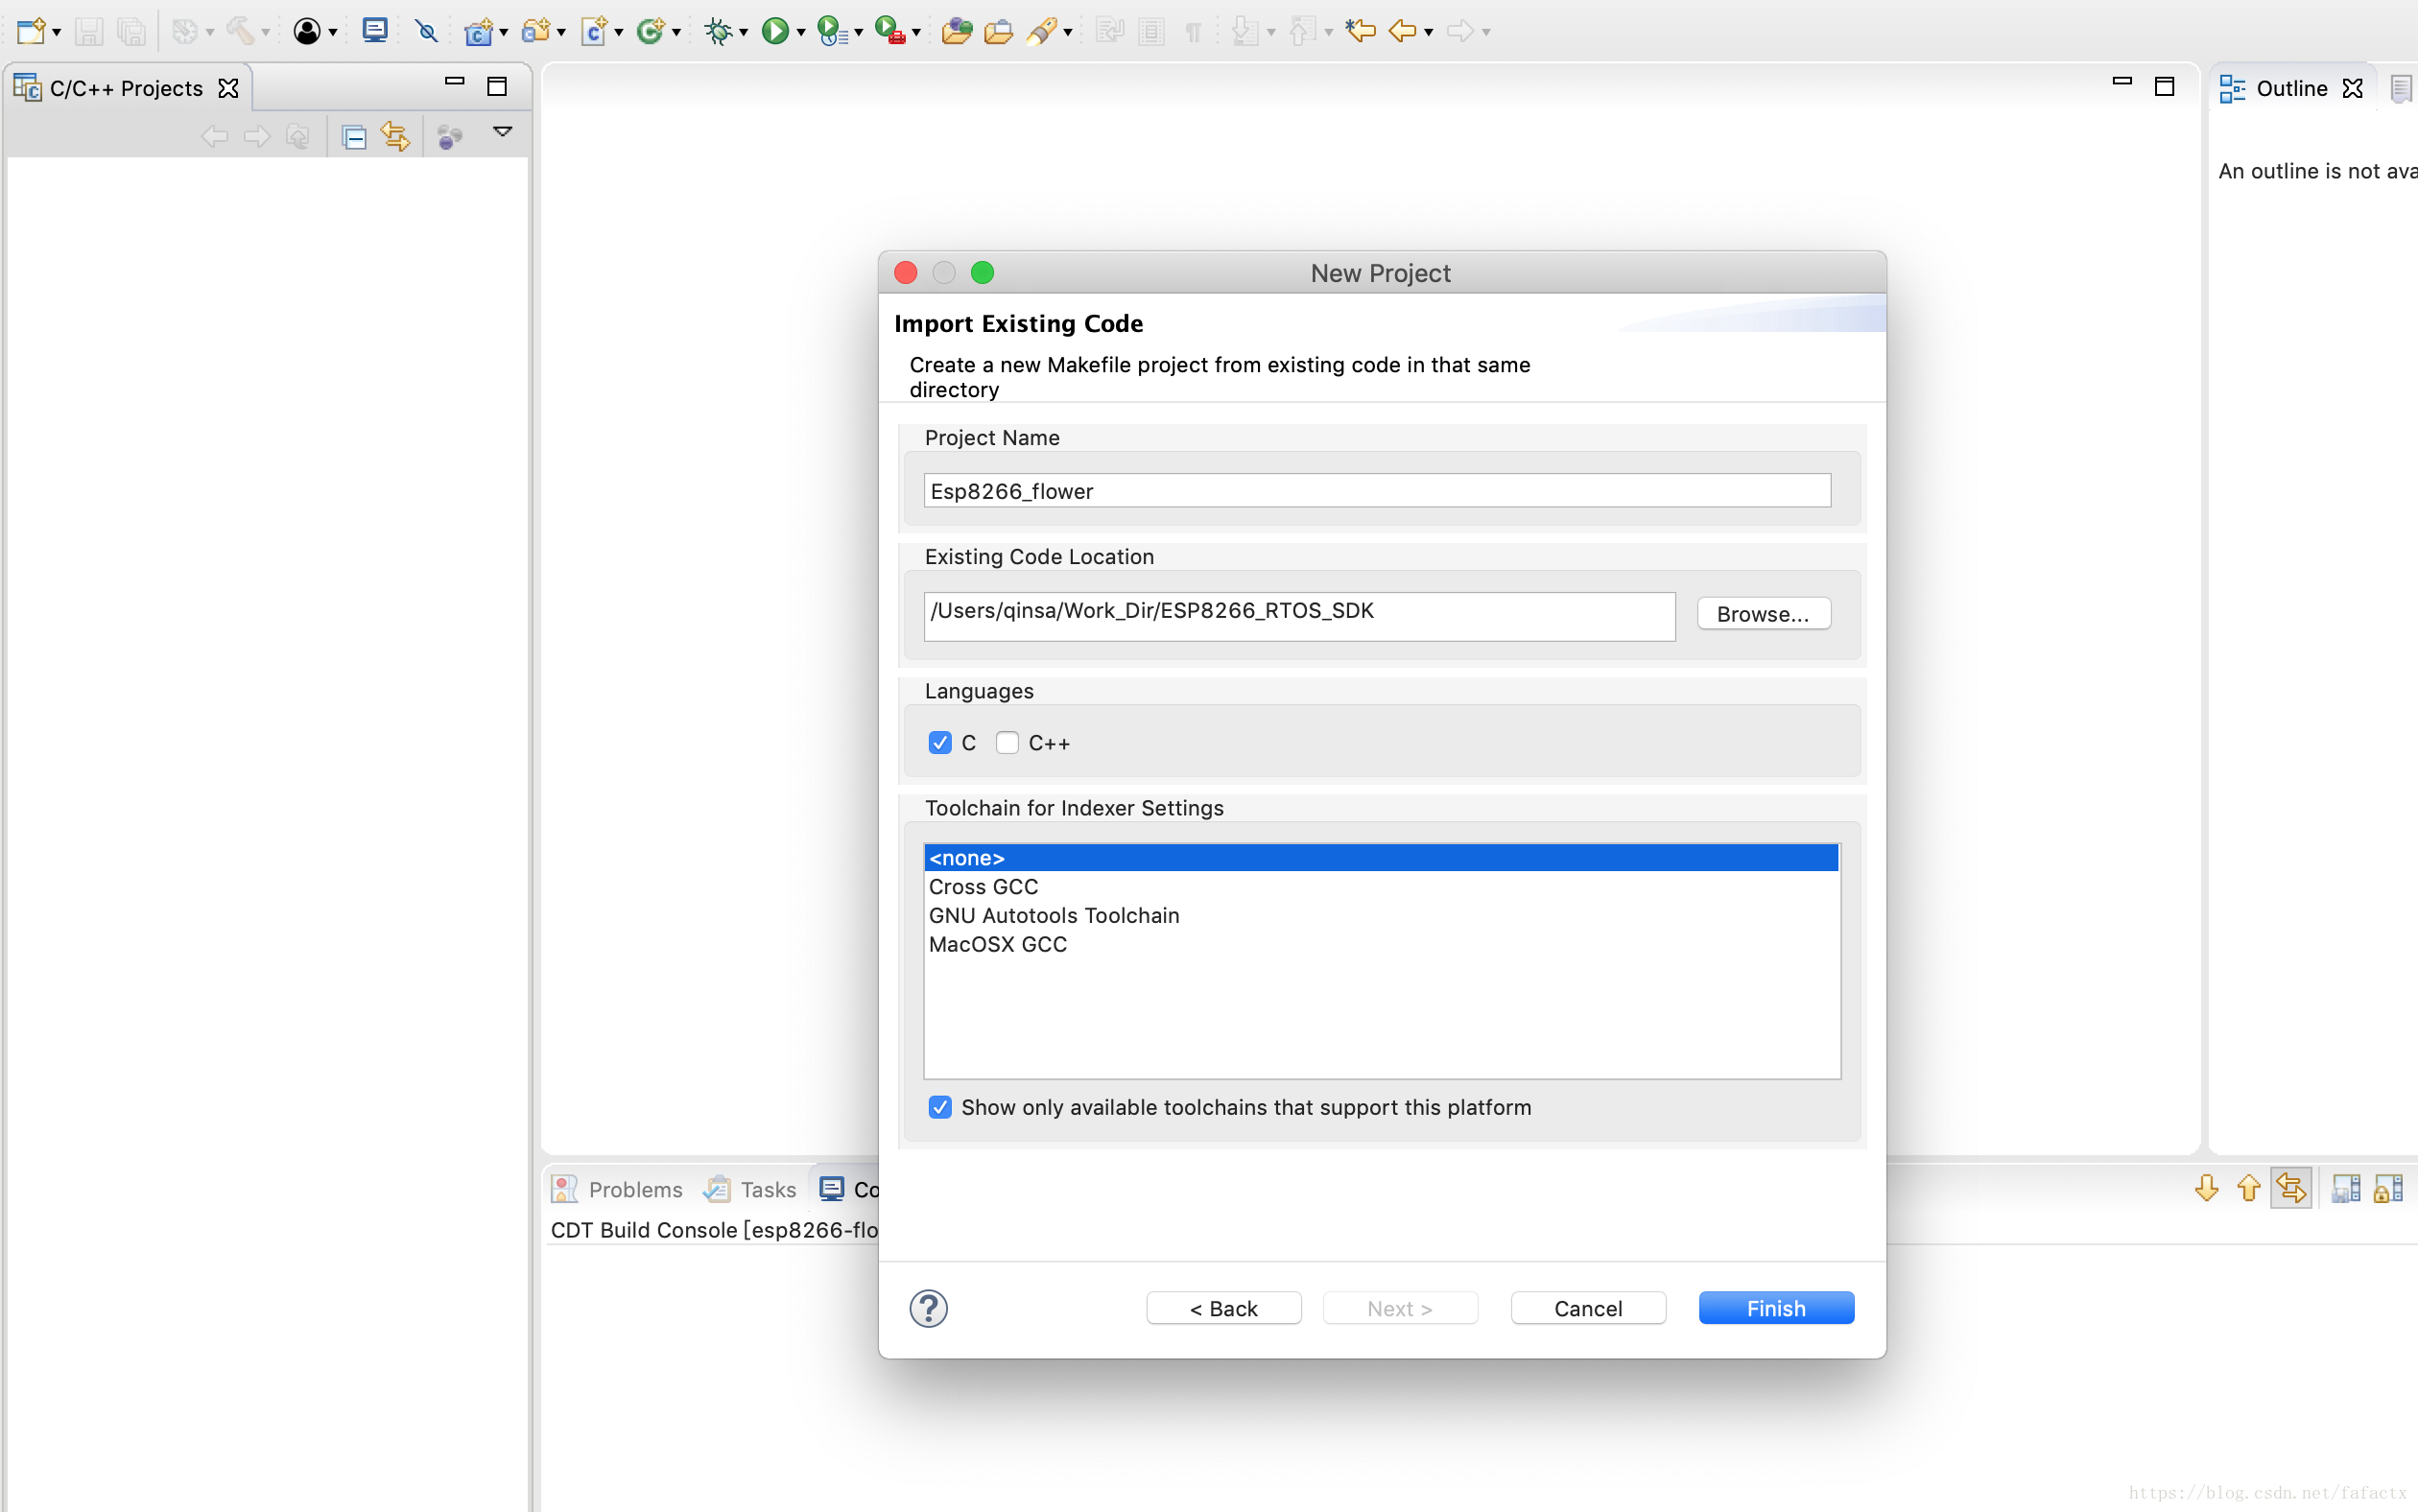Toggle Show only available toolchains checkbox
This screenshot has height=1512, width=2418.
940,1107
